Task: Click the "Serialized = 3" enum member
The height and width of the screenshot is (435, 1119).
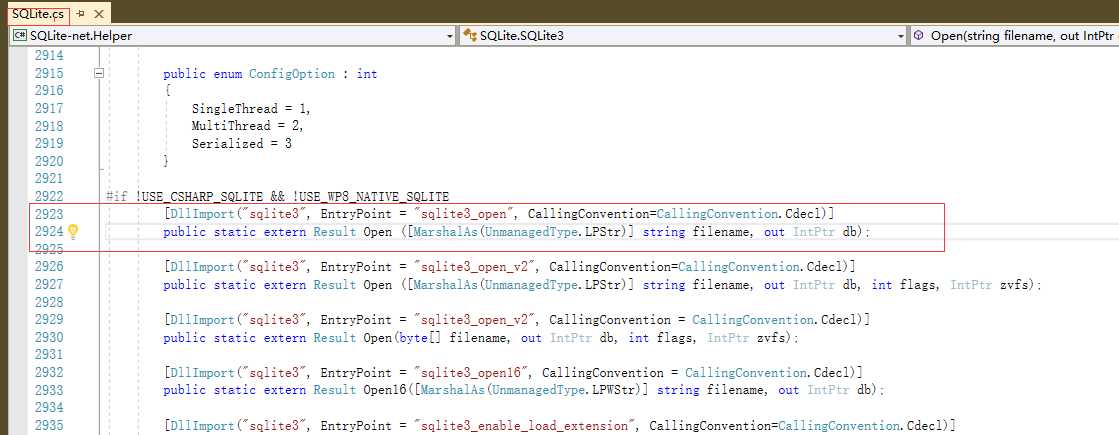Action: tap(241, 143)
